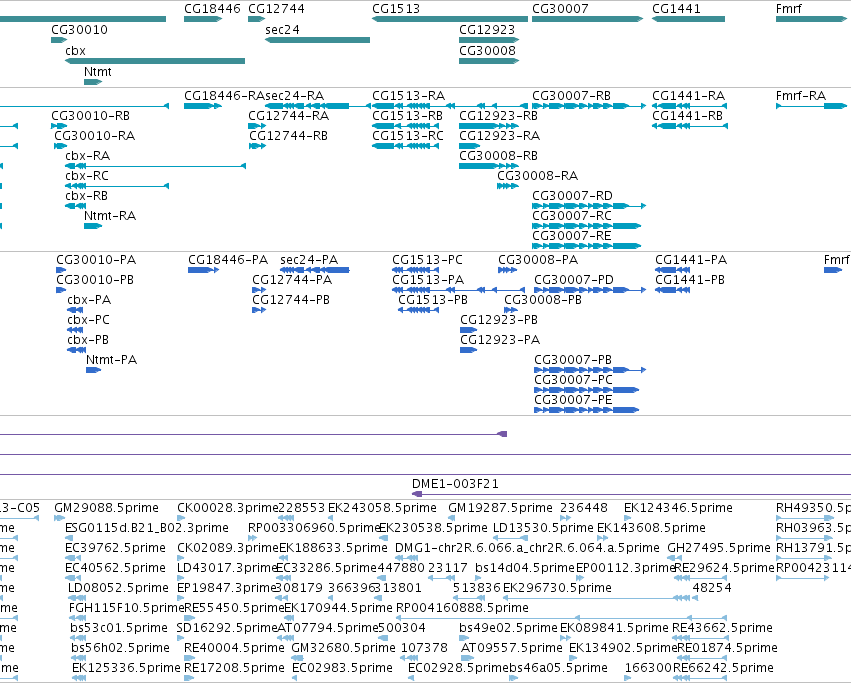Select transcript CG30007-RE

pos(571,236)
